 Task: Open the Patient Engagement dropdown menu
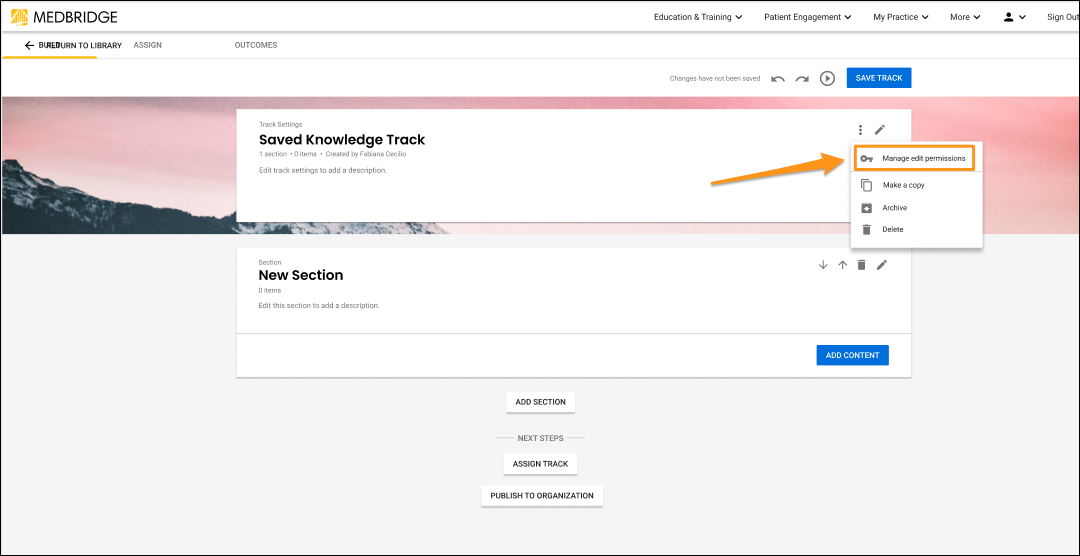pos(807,17)
